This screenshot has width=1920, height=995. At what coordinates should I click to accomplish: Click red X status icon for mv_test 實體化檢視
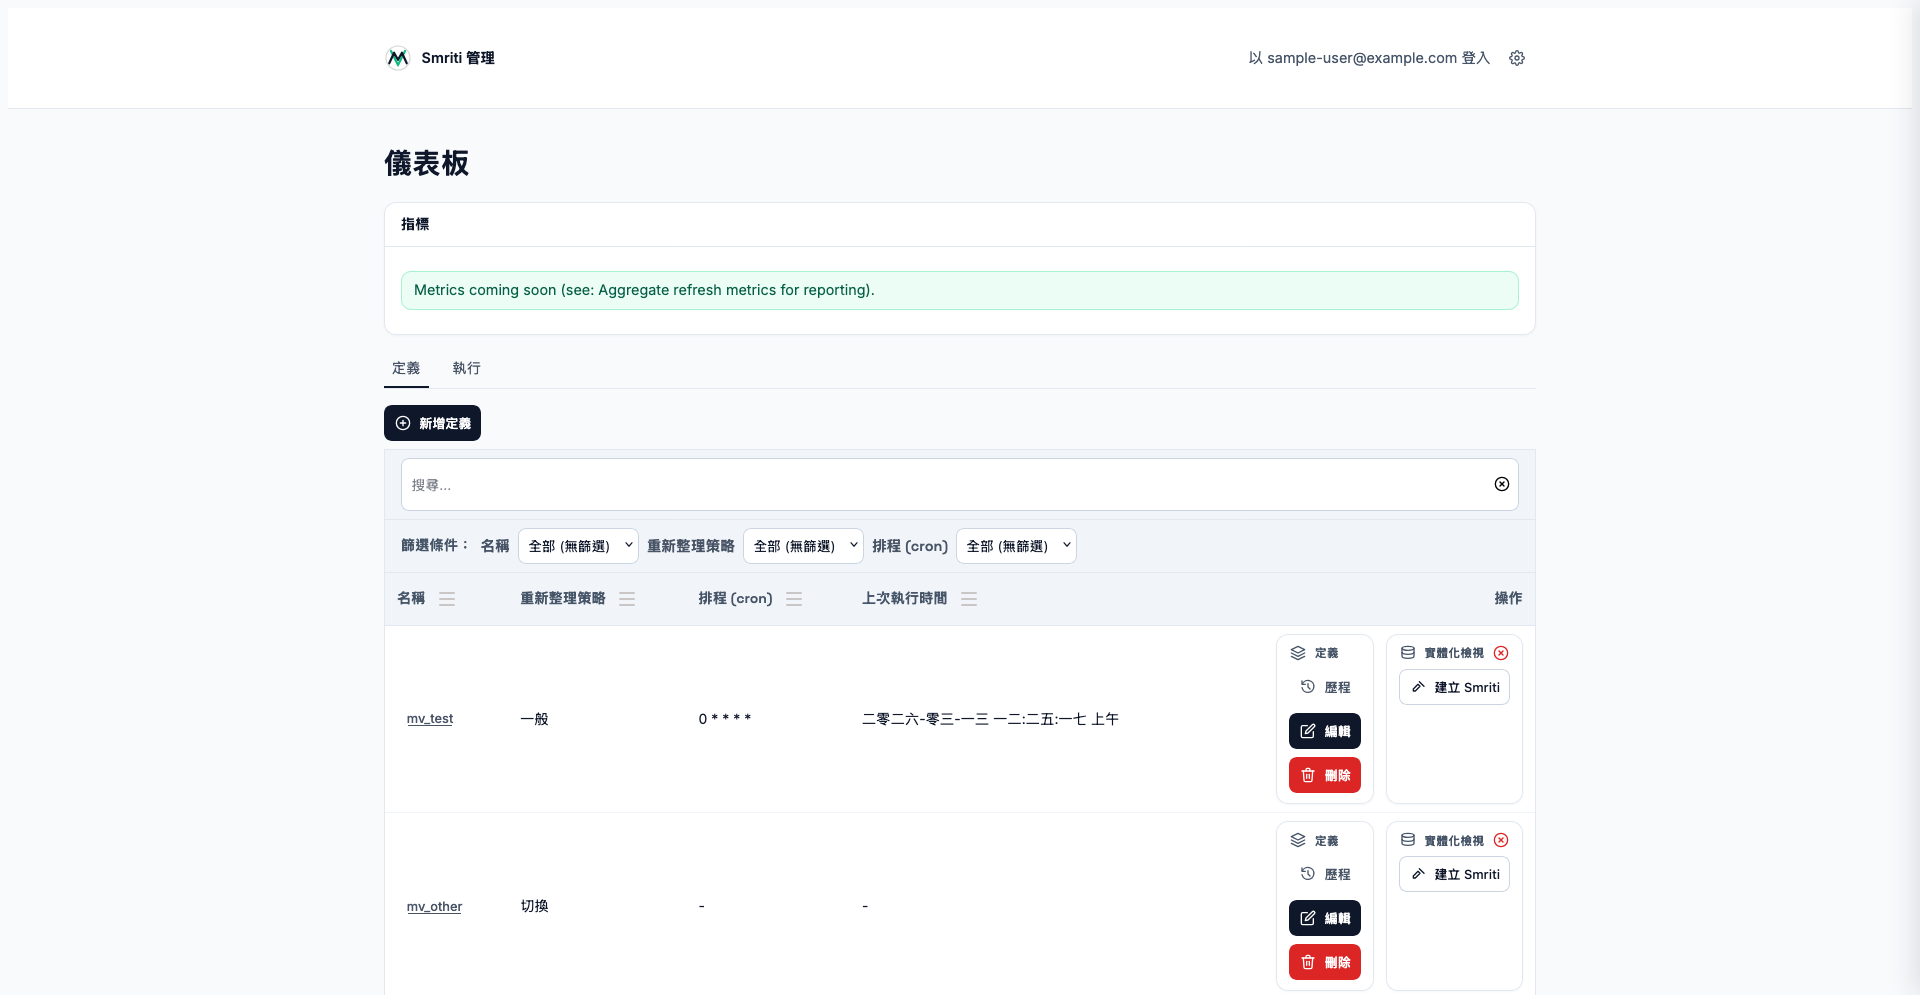[1500, 653]
